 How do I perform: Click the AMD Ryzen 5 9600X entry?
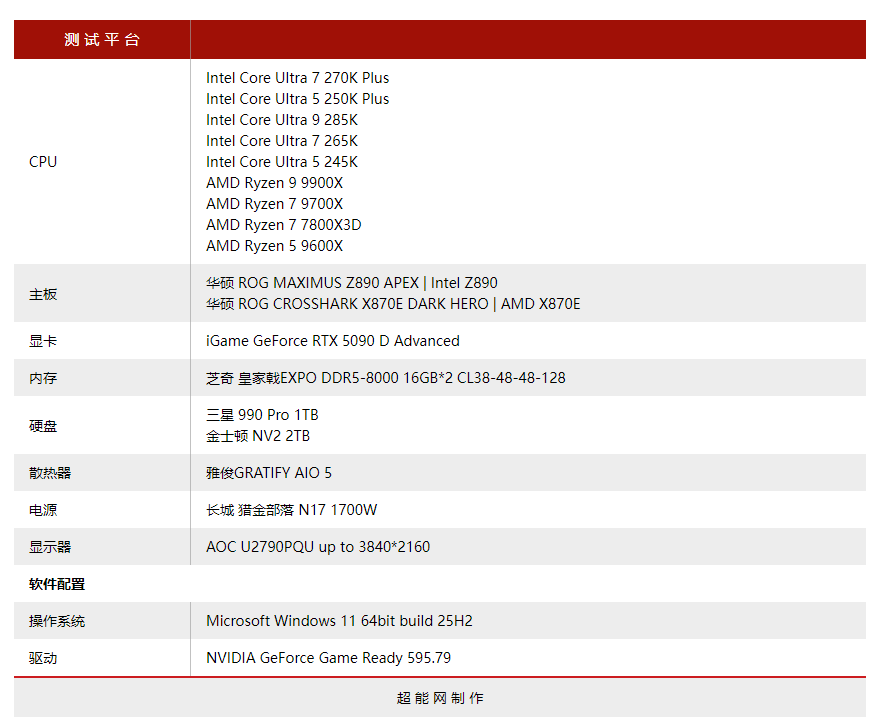[274, 246]
